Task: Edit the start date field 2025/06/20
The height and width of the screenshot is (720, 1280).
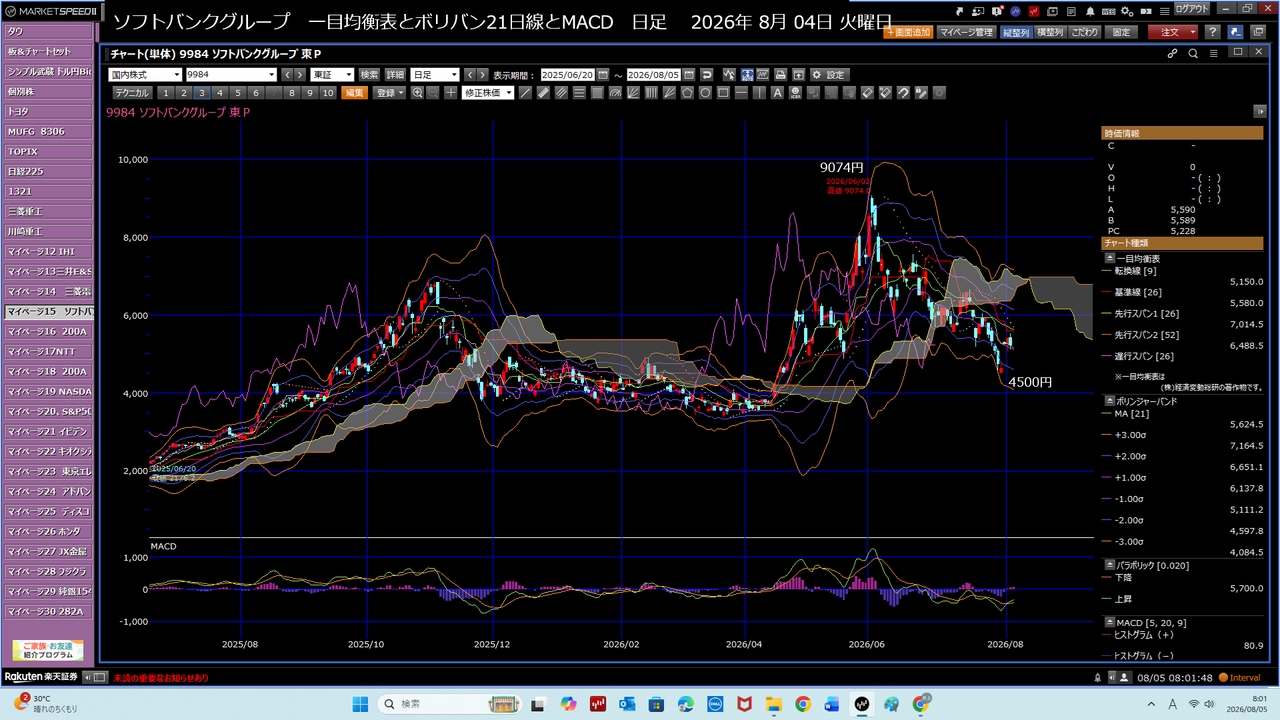Action: point(568,75)
